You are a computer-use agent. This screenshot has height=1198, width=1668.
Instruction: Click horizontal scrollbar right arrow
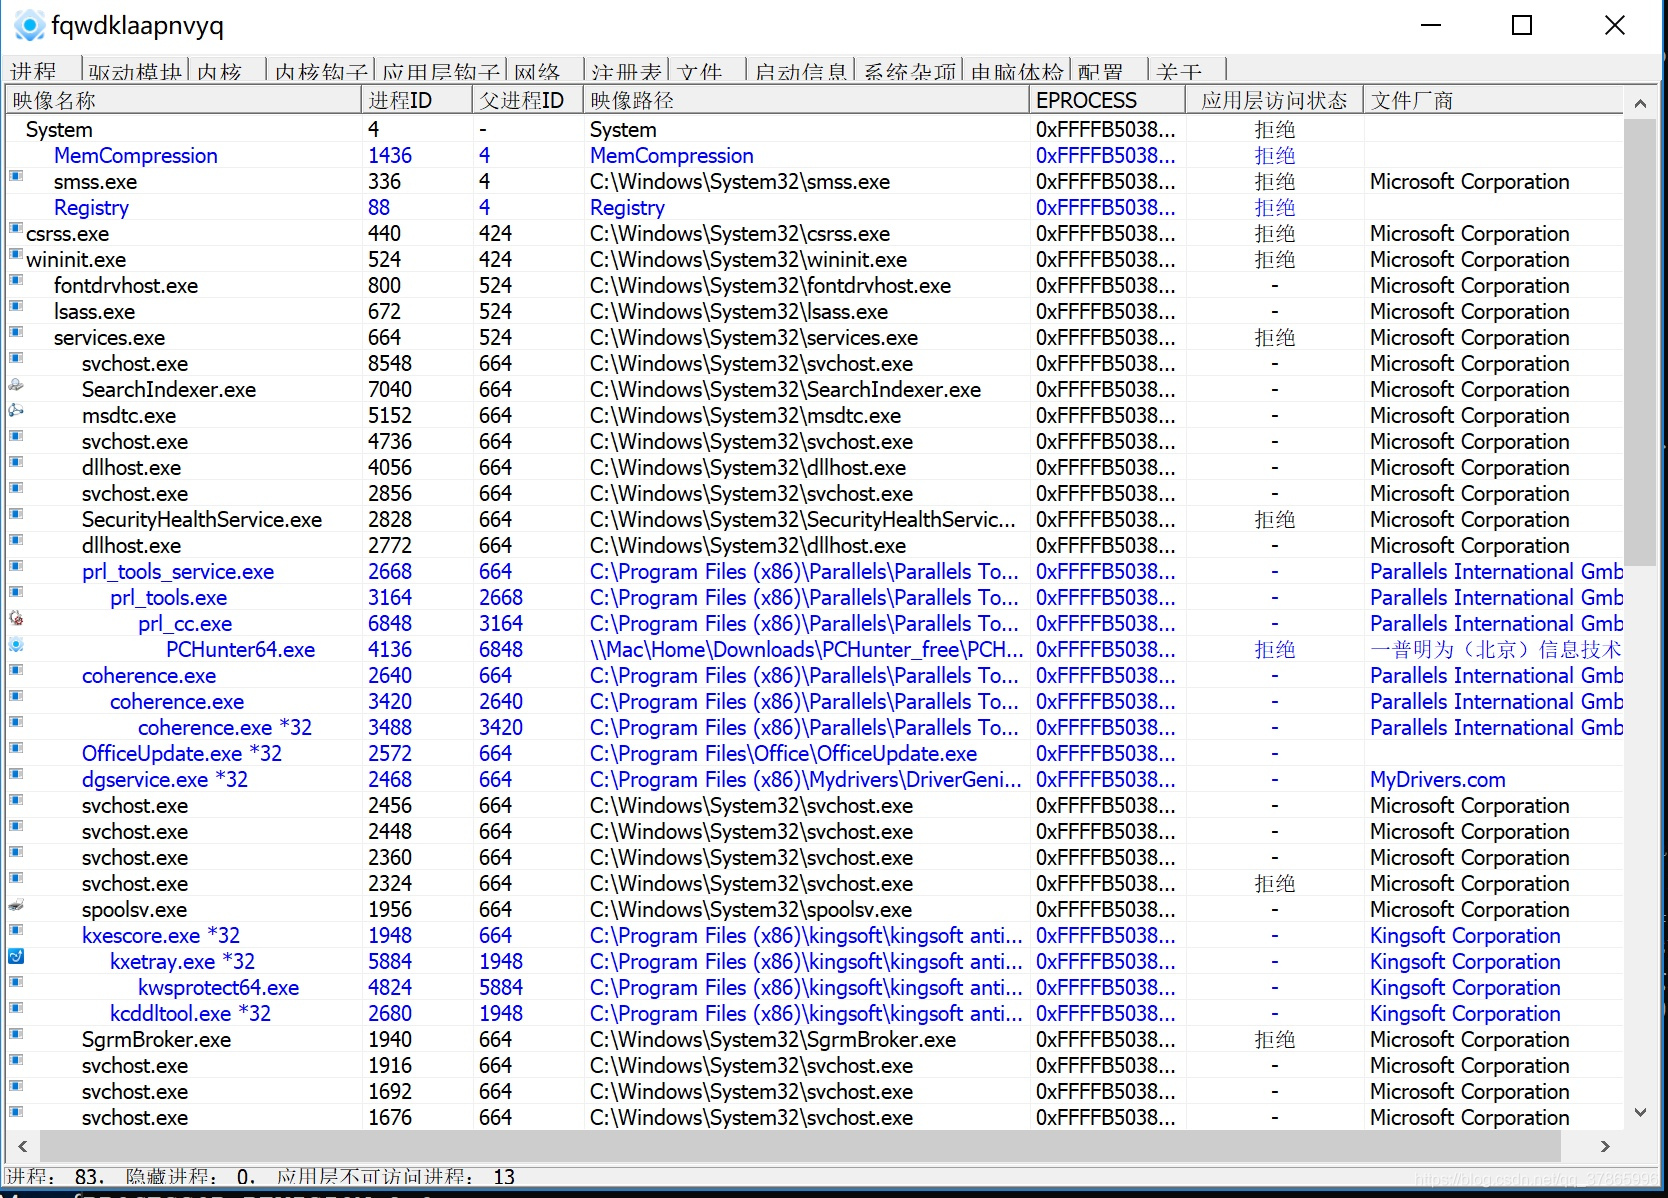coord(1605,1146)
